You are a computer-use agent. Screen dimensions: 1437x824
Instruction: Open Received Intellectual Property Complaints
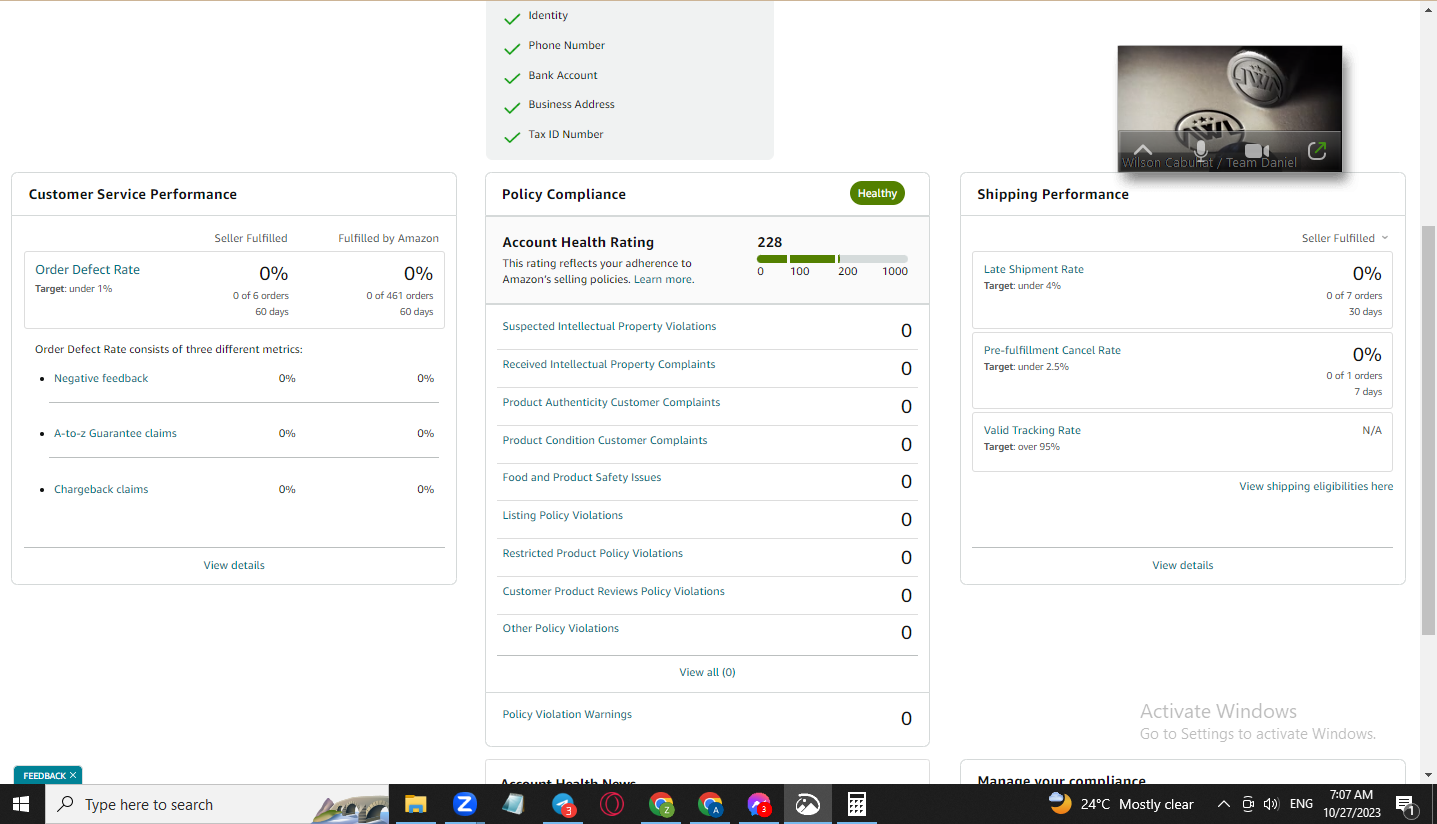(x=608, y=364)
